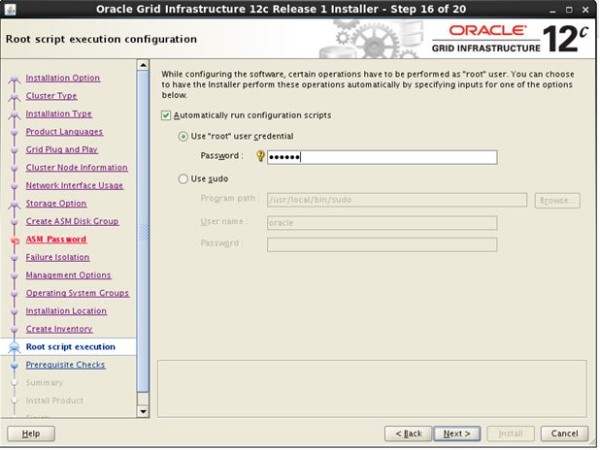600x450 pixels.
Task: Uncheck Automatically run configuration scripts
Action: 166,116
